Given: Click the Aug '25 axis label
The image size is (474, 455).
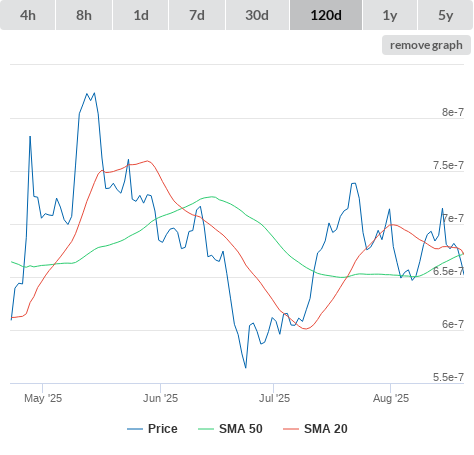Looking at the screenshot, I should pos(391,398).
